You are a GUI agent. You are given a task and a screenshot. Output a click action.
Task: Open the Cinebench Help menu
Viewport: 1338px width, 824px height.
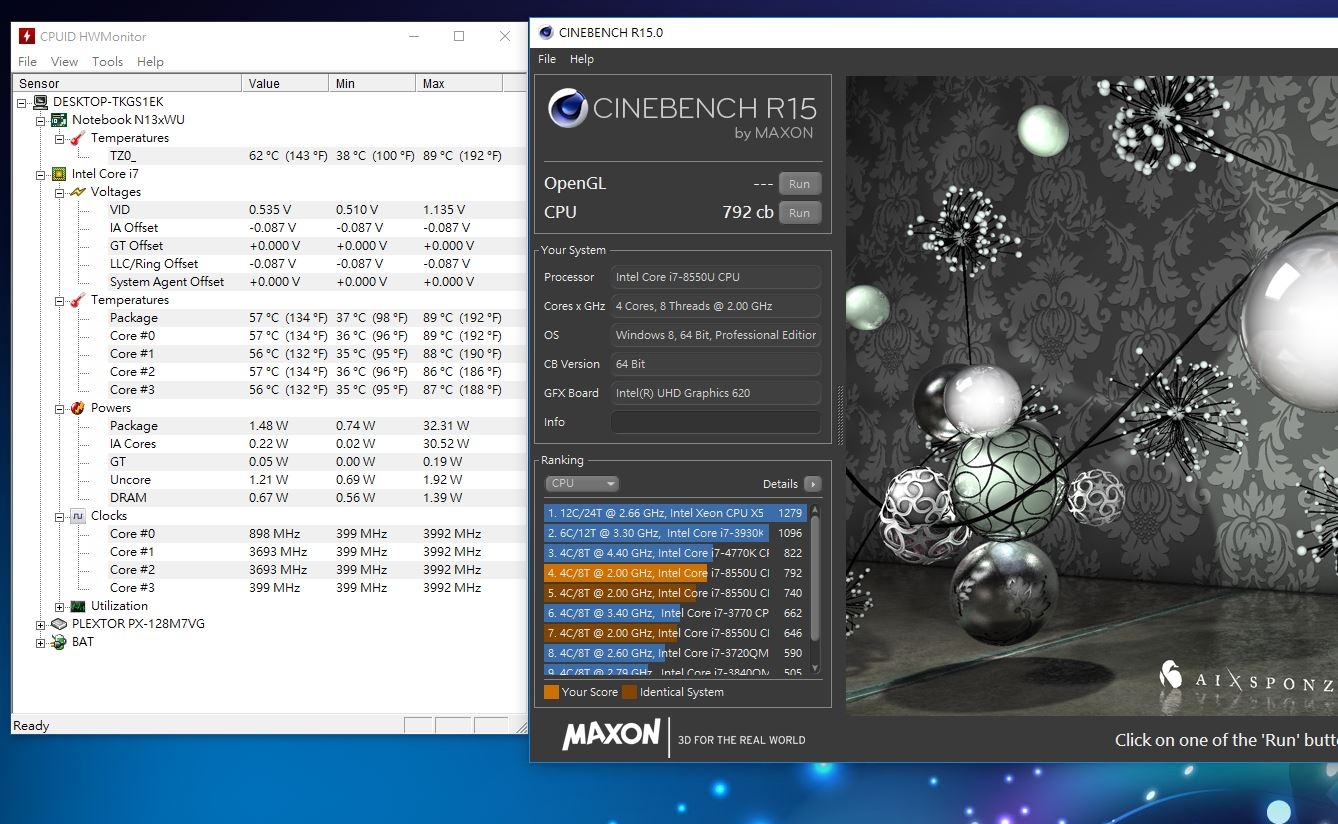click(582, 59)
